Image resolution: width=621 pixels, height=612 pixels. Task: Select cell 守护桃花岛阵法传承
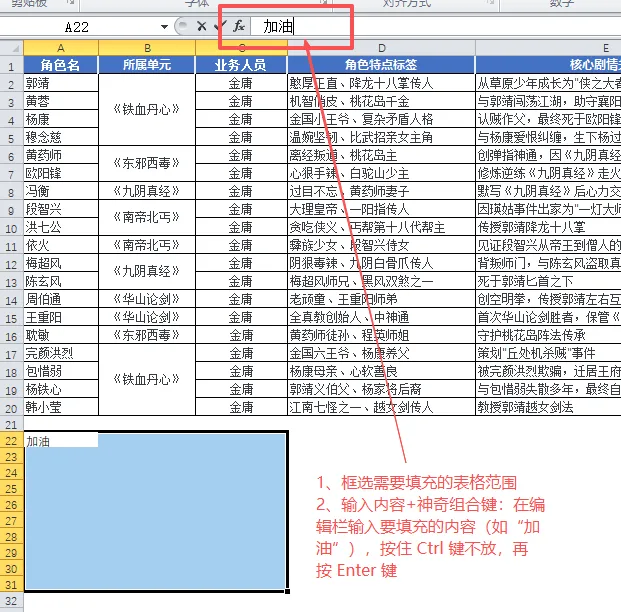[548, 335]
